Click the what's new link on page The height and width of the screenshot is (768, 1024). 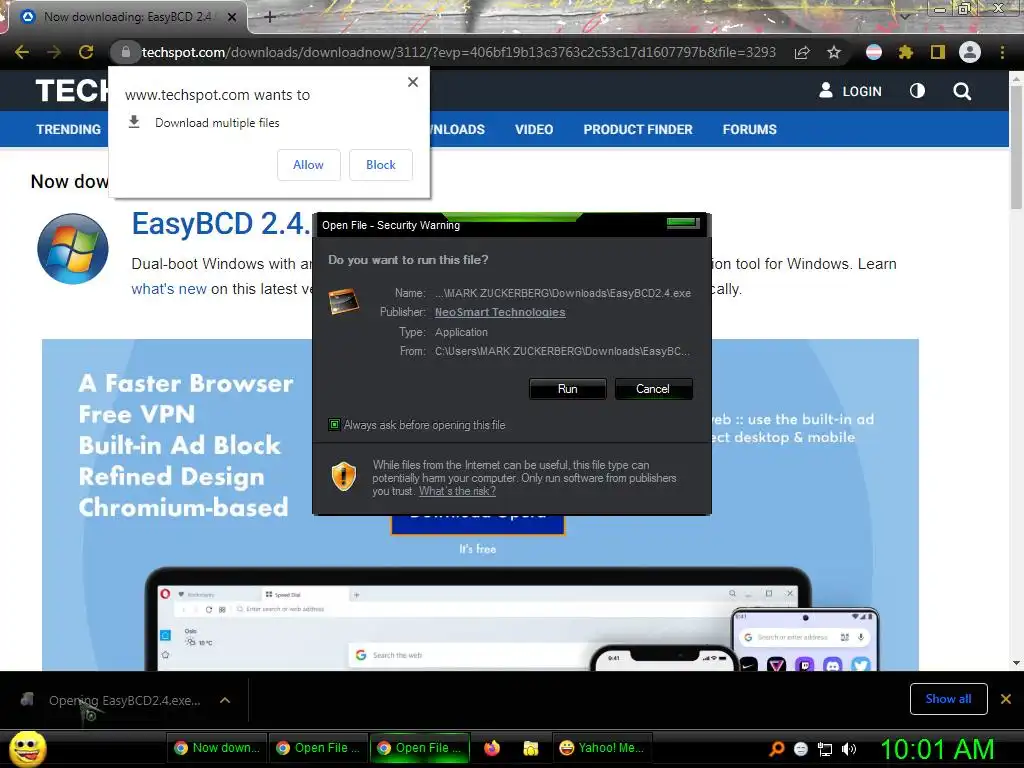168,289
